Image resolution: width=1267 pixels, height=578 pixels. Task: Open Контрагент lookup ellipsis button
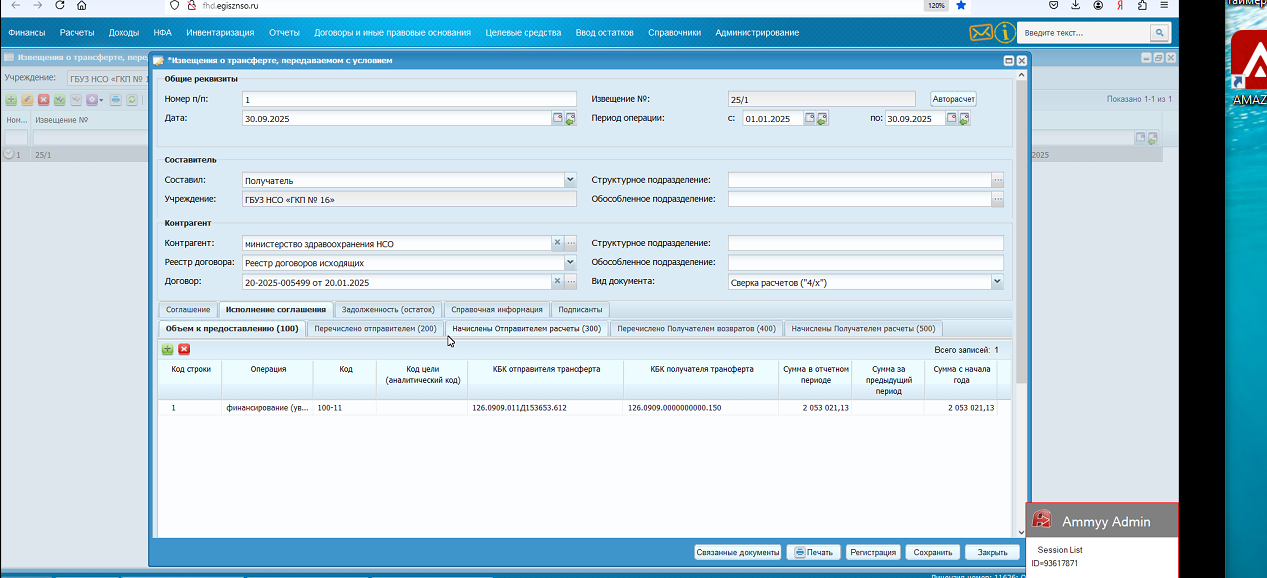pos(571,243)
